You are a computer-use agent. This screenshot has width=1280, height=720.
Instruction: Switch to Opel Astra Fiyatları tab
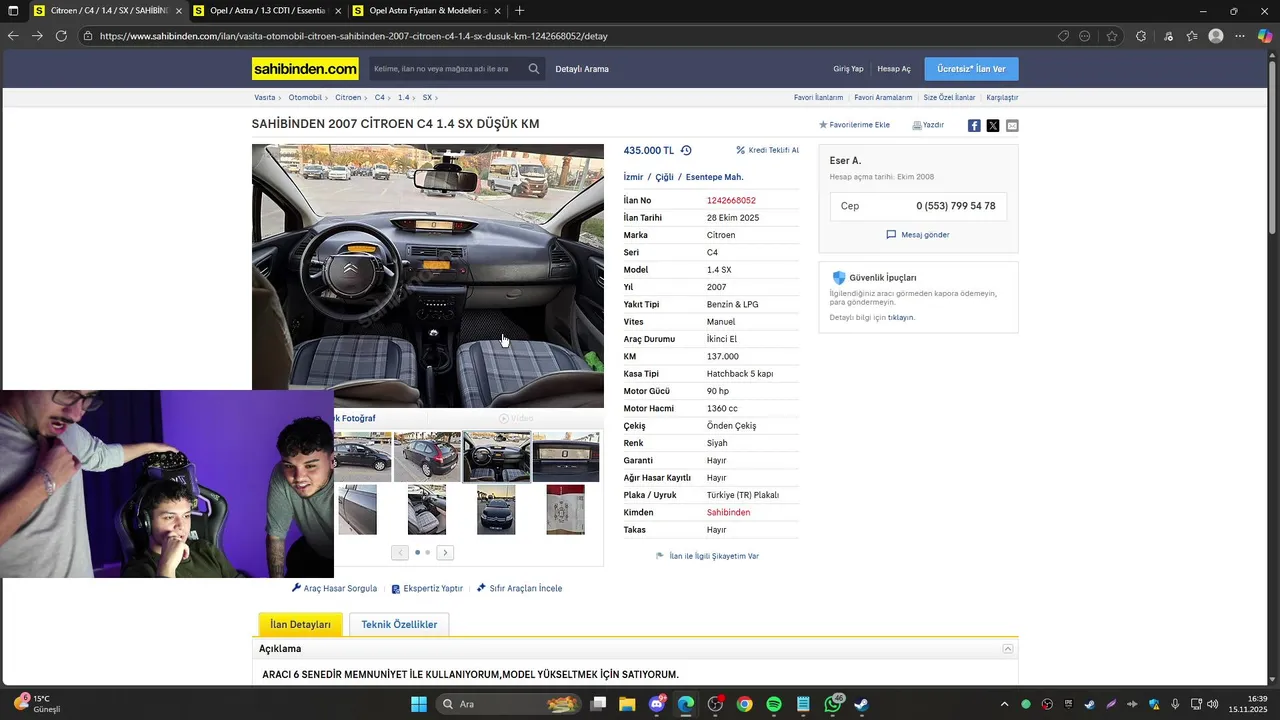[x=427, y=11]
